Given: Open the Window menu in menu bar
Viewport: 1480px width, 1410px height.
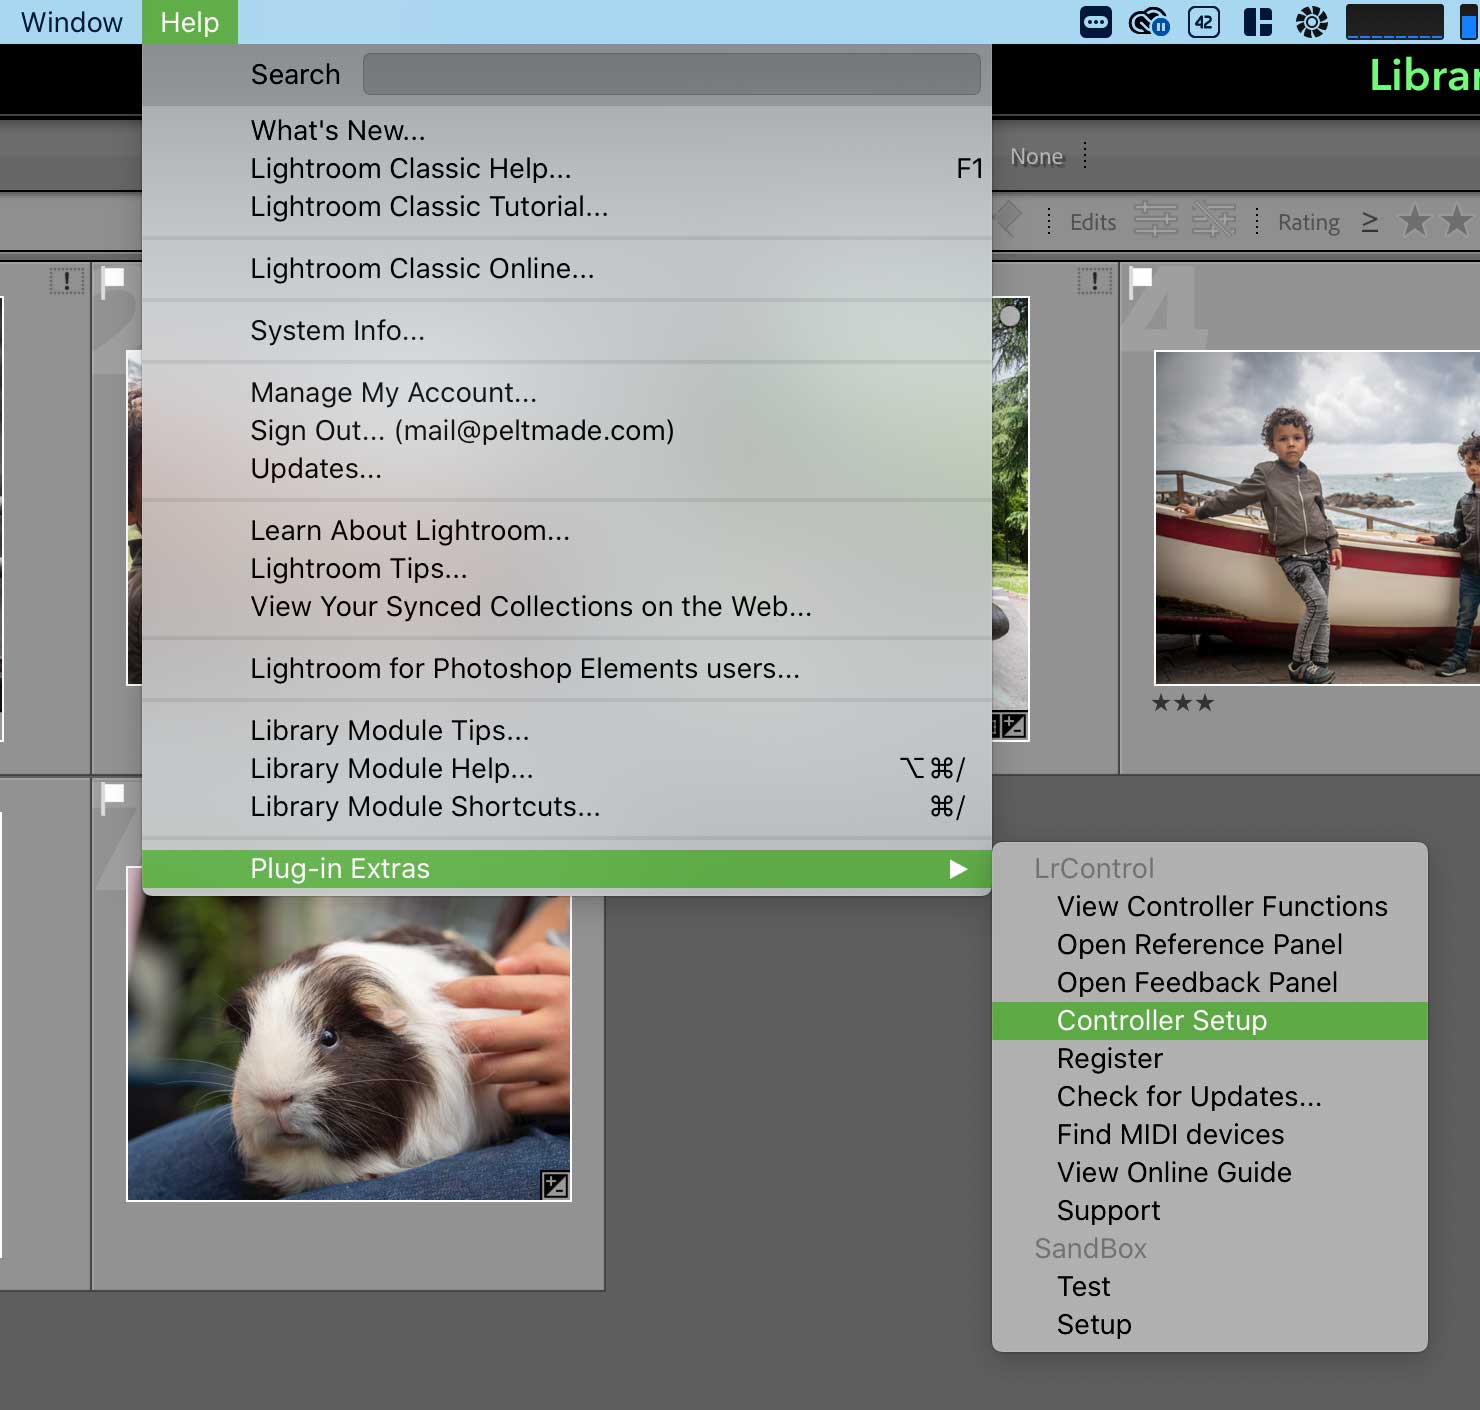Looking at the screenshot, I should 71,22.
